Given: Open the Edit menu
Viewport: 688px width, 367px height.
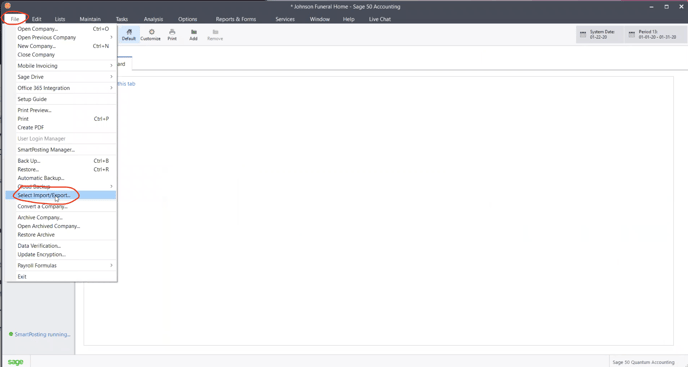Looking at the screenshot, I should point(36,19).
